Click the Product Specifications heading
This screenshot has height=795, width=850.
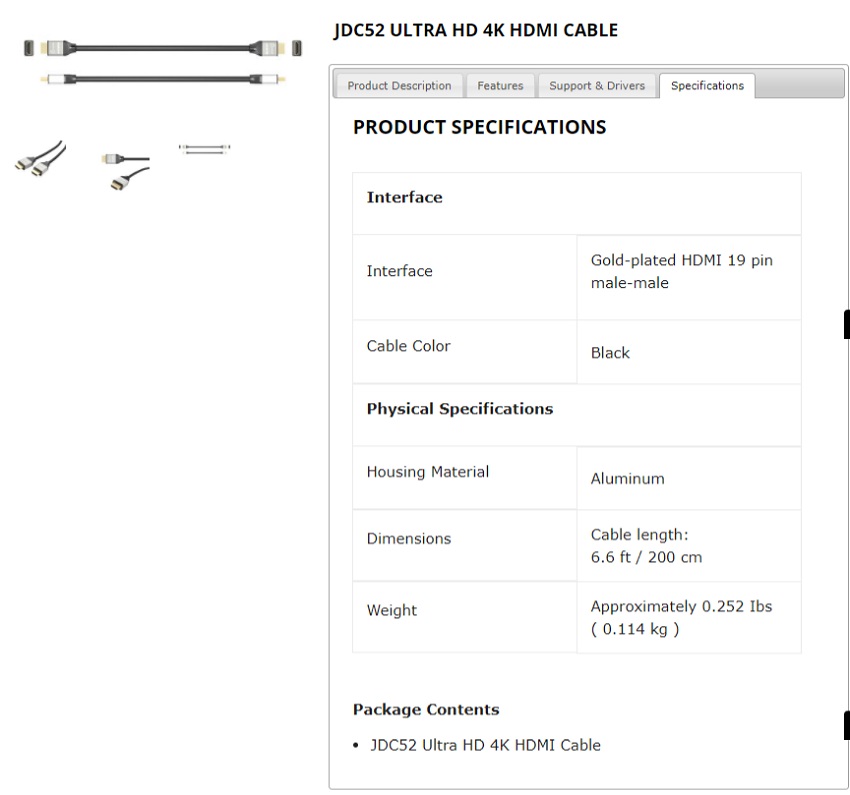[x=479, y=128]
